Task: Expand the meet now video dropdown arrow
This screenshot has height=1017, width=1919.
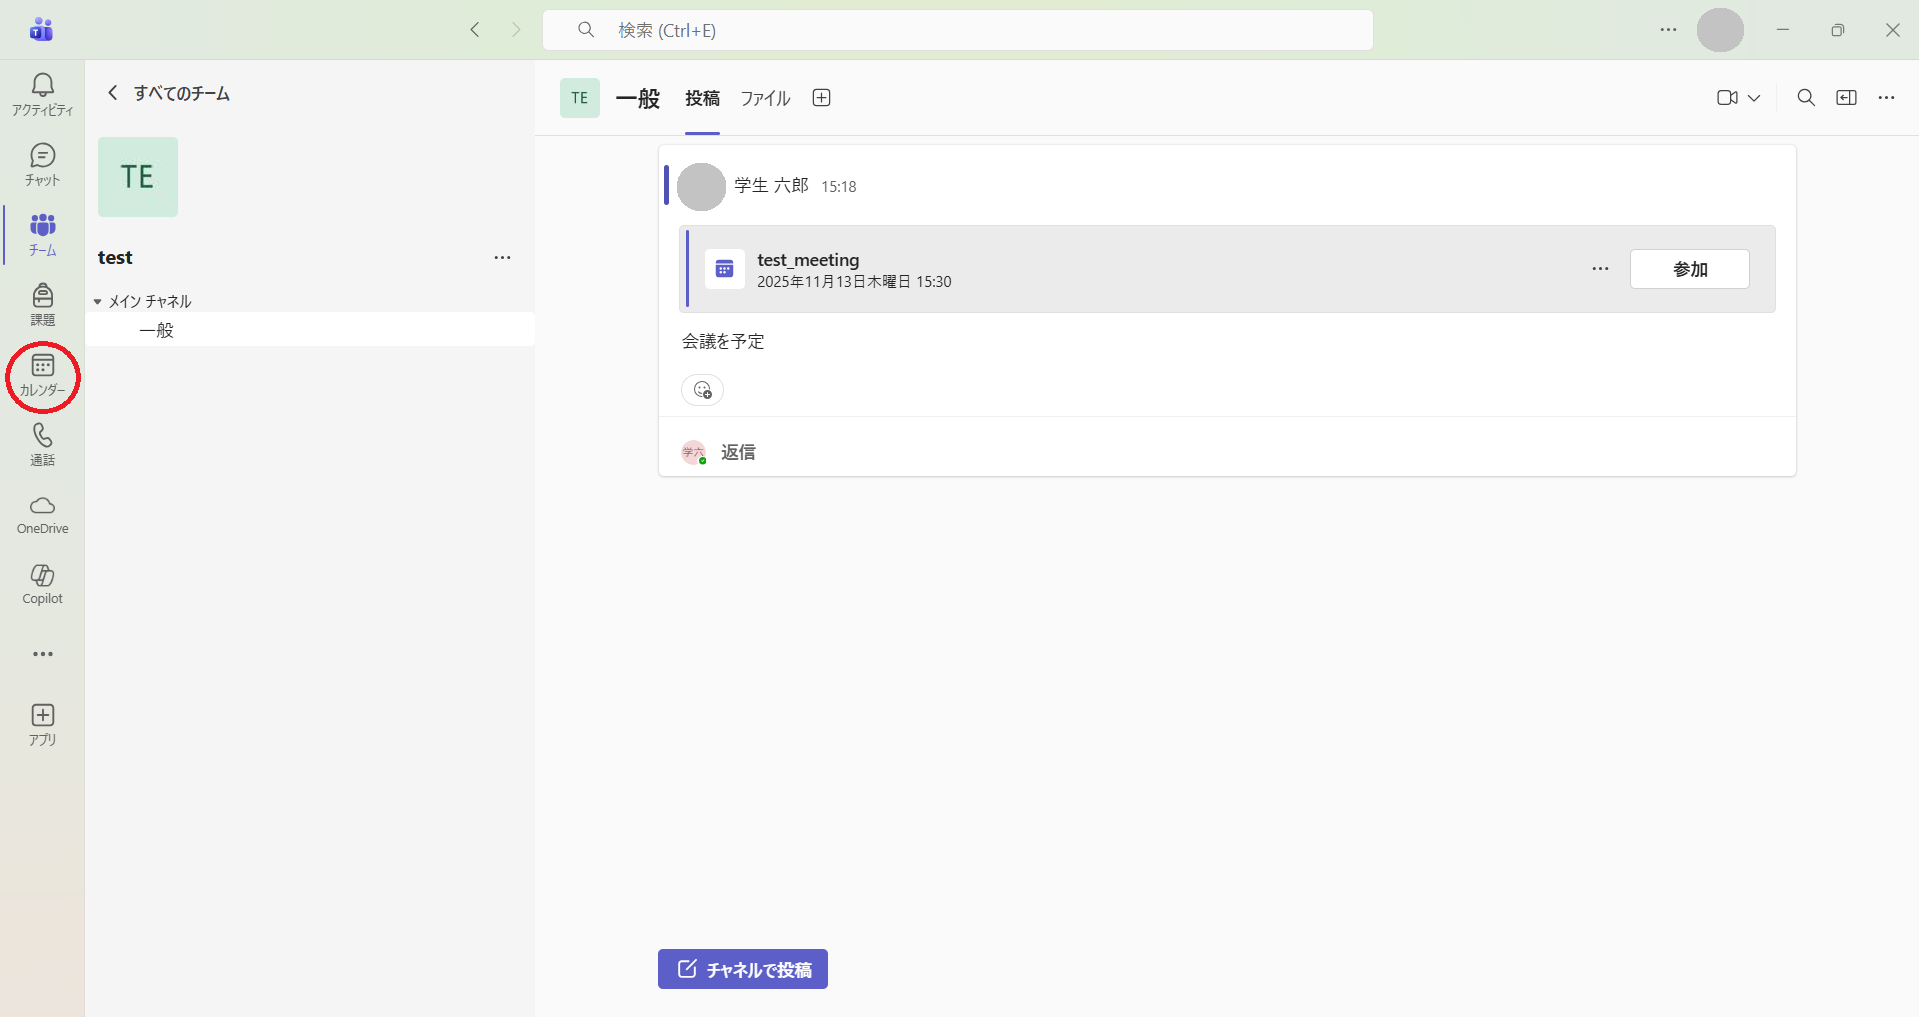Action: point(1754,98)
